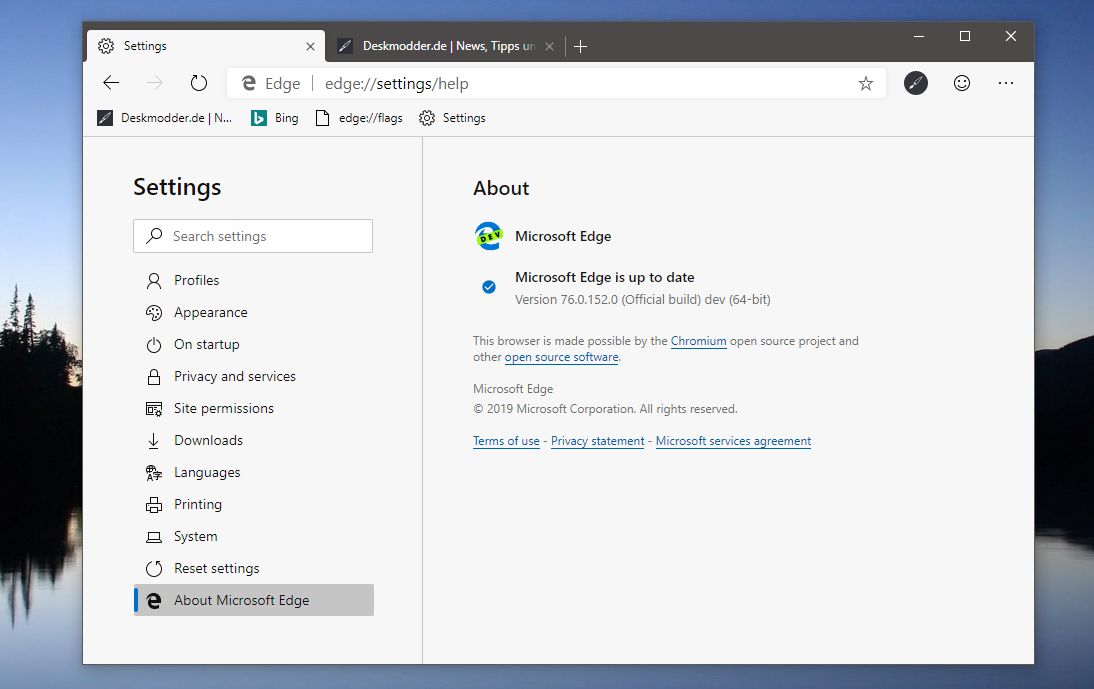Image resolution: width=1094 pixels, height=689 pixels.
Task: Click the About heading
Action: (x=501, y=188)
